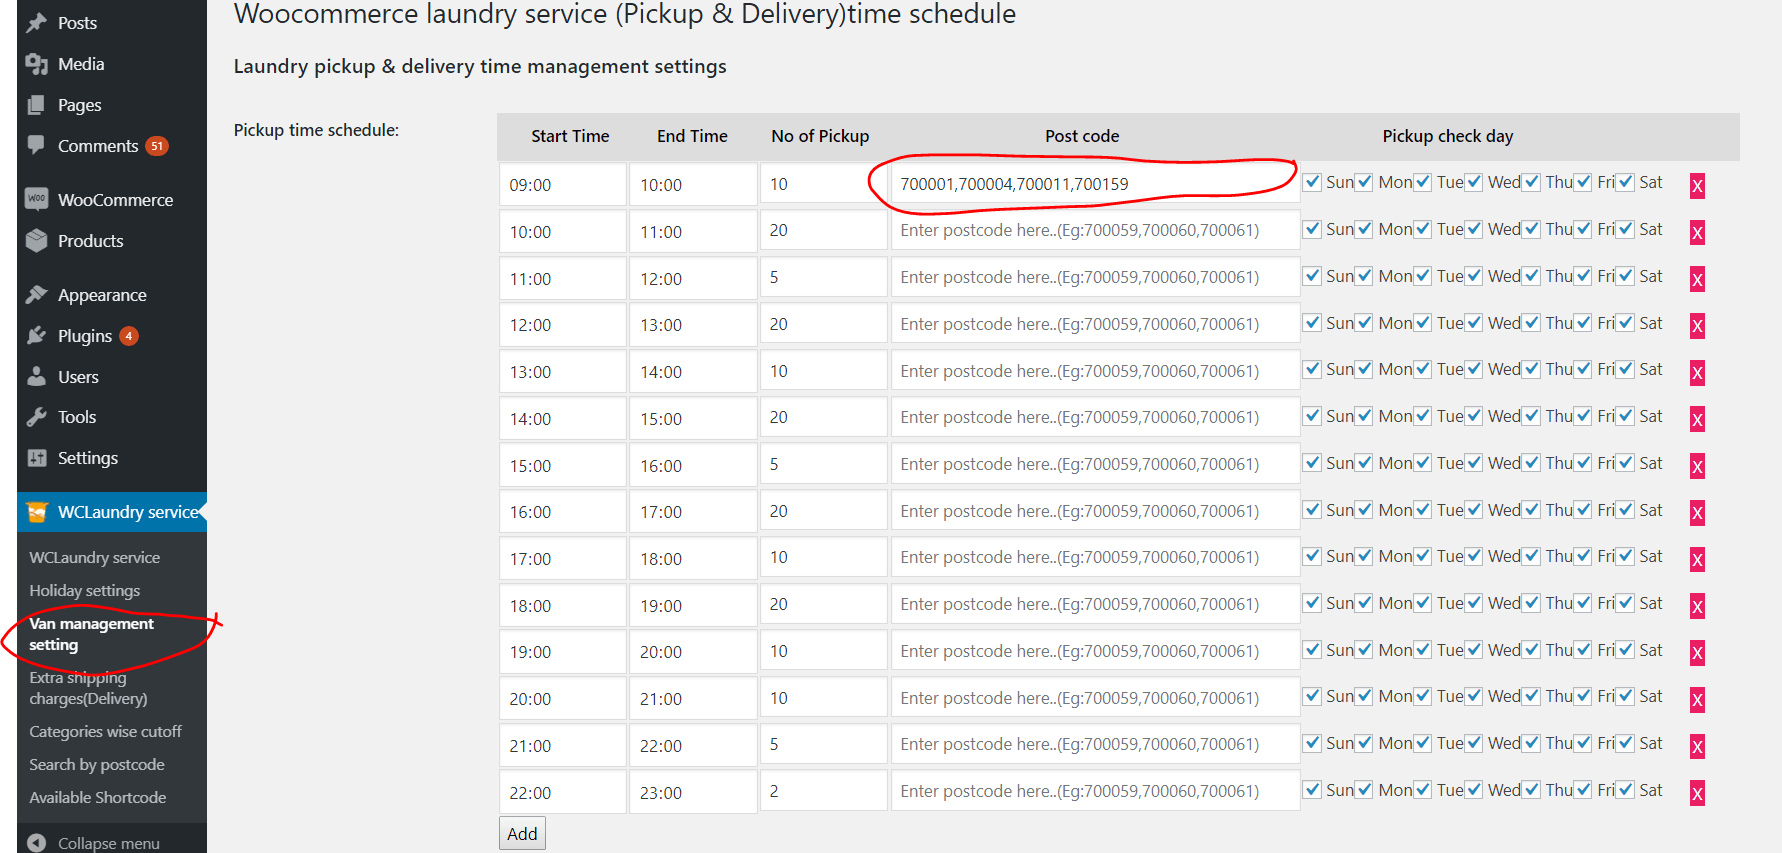Click the Appearance brush icon
This screenshot has height=853, width=1782.
(37, 294)
